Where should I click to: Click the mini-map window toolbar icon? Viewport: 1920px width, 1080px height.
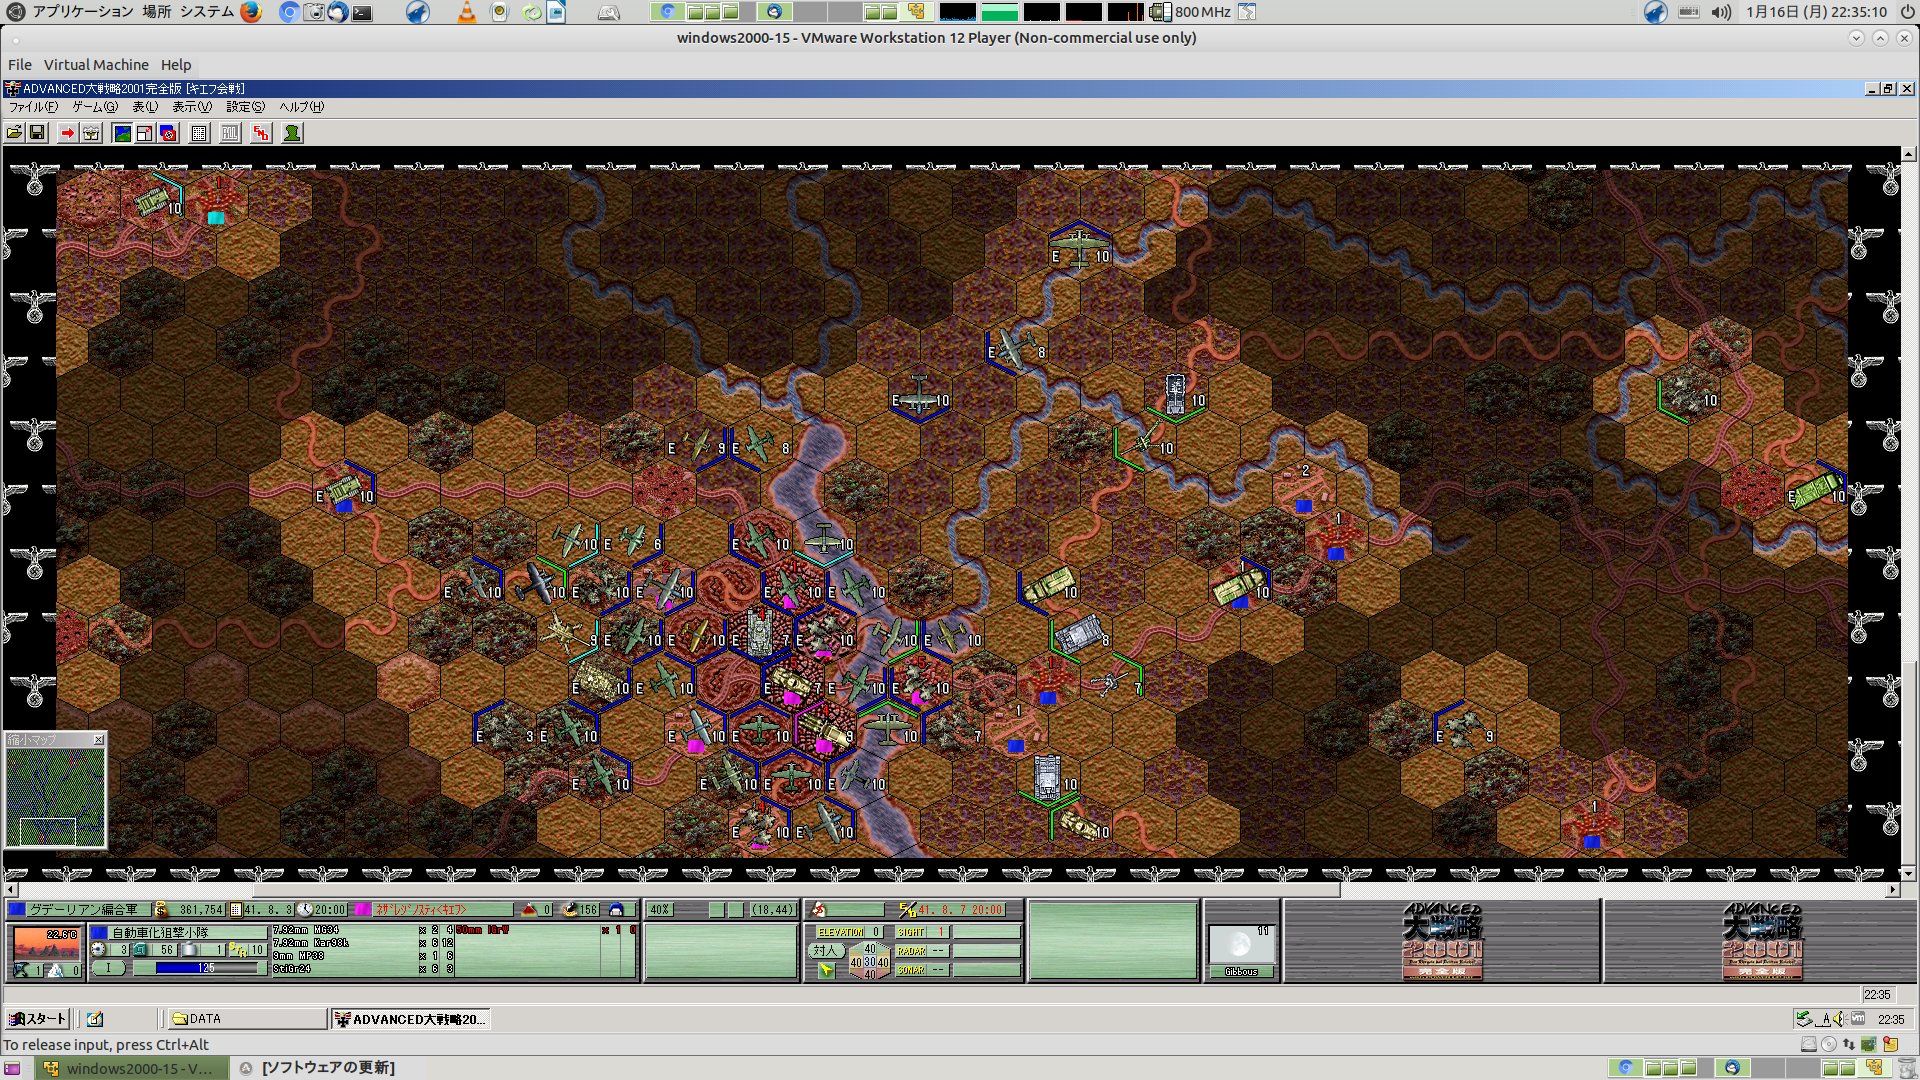click(x=145, y=133)
